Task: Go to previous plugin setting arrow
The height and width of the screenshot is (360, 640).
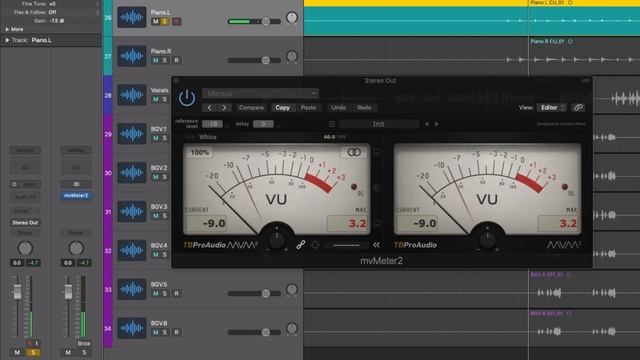Action: (210, 108)
